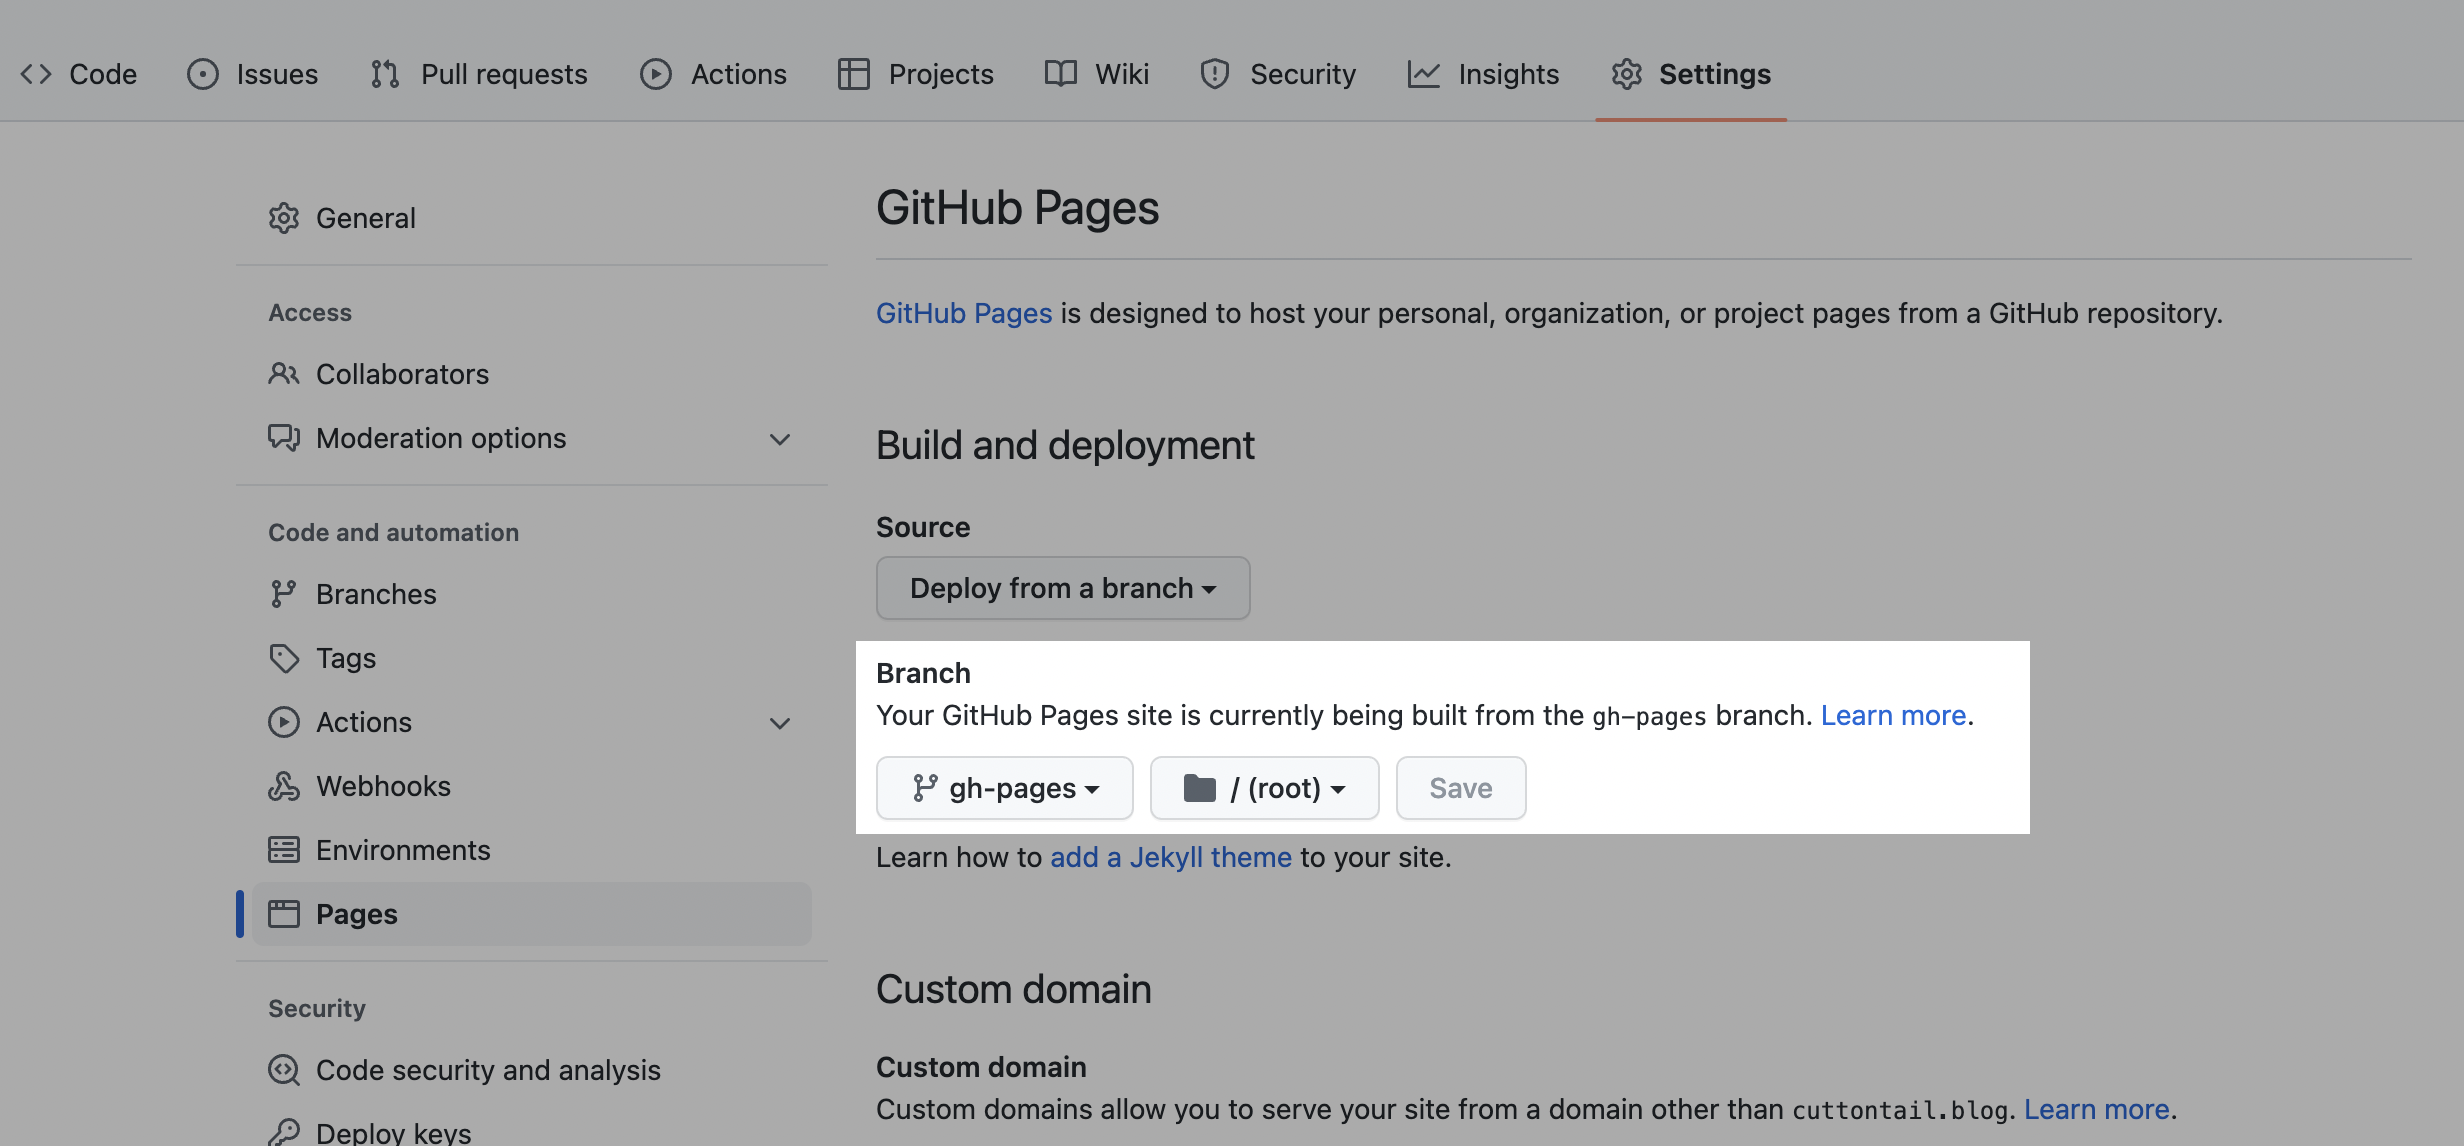The width and height of the screenshot is (2464, 1146).
Task: Open the gh-pages branch selector
Action: tap(1004, 789)
